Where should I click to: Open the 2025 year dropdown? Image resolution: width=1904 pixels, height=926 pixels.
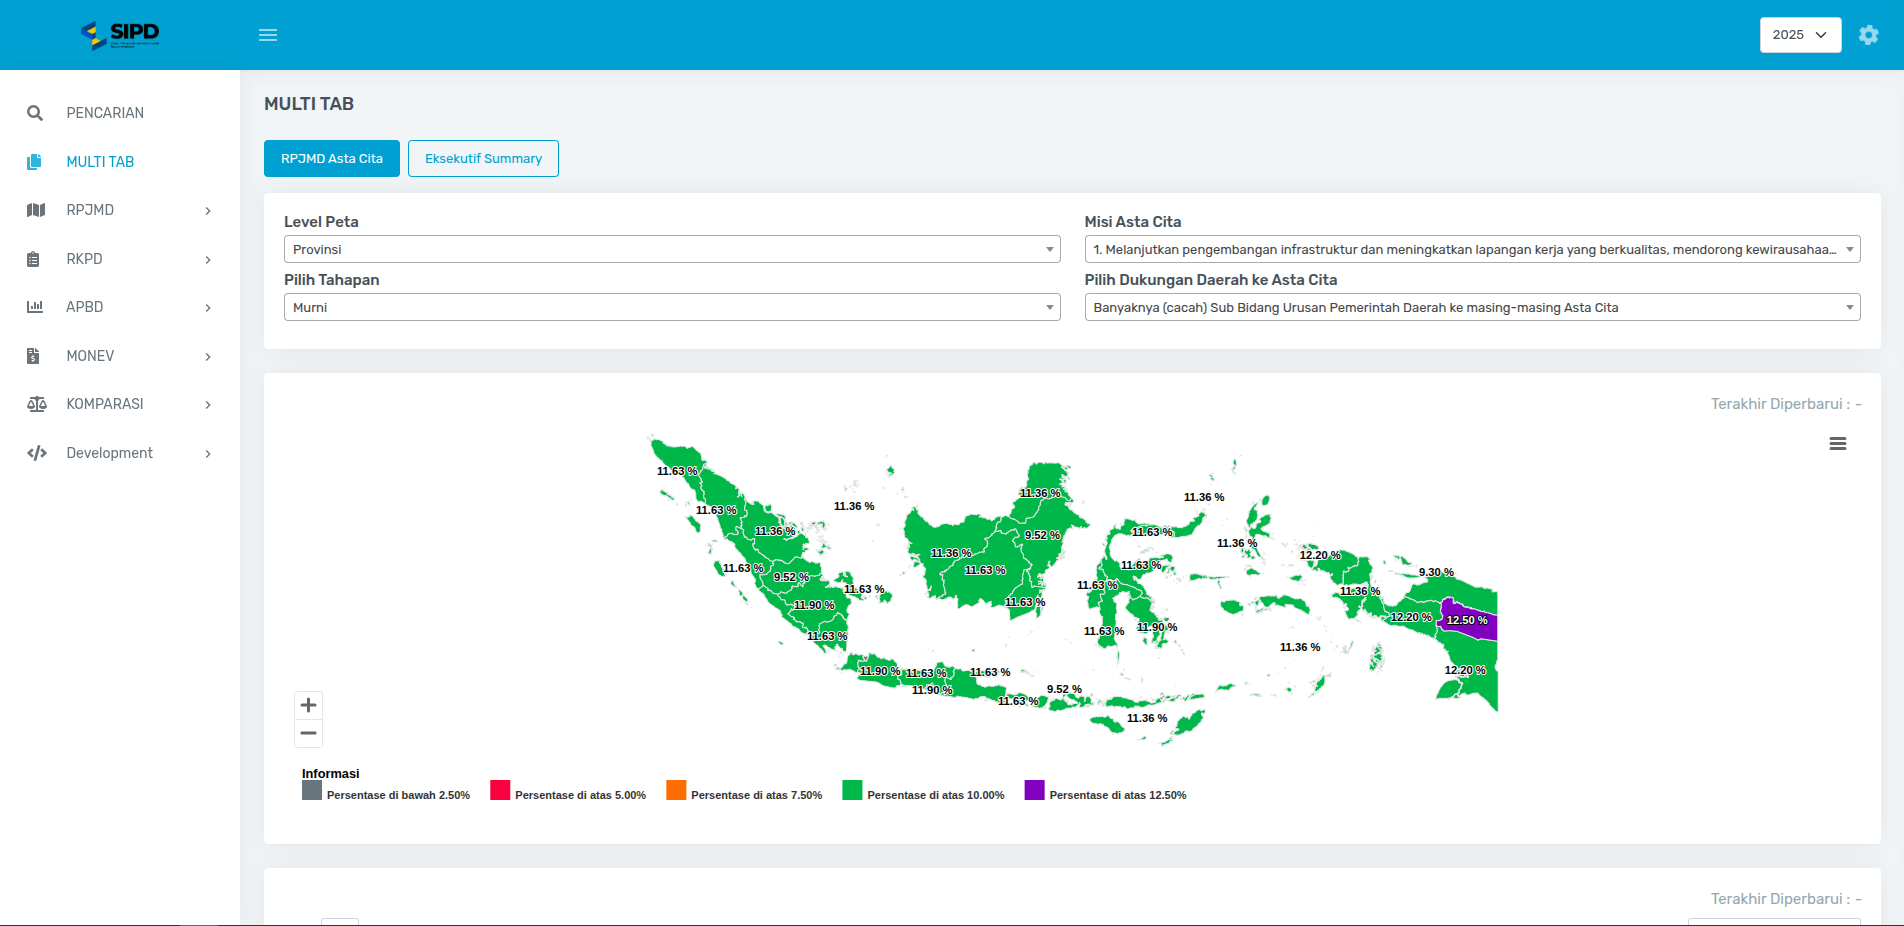point(1800,35)
